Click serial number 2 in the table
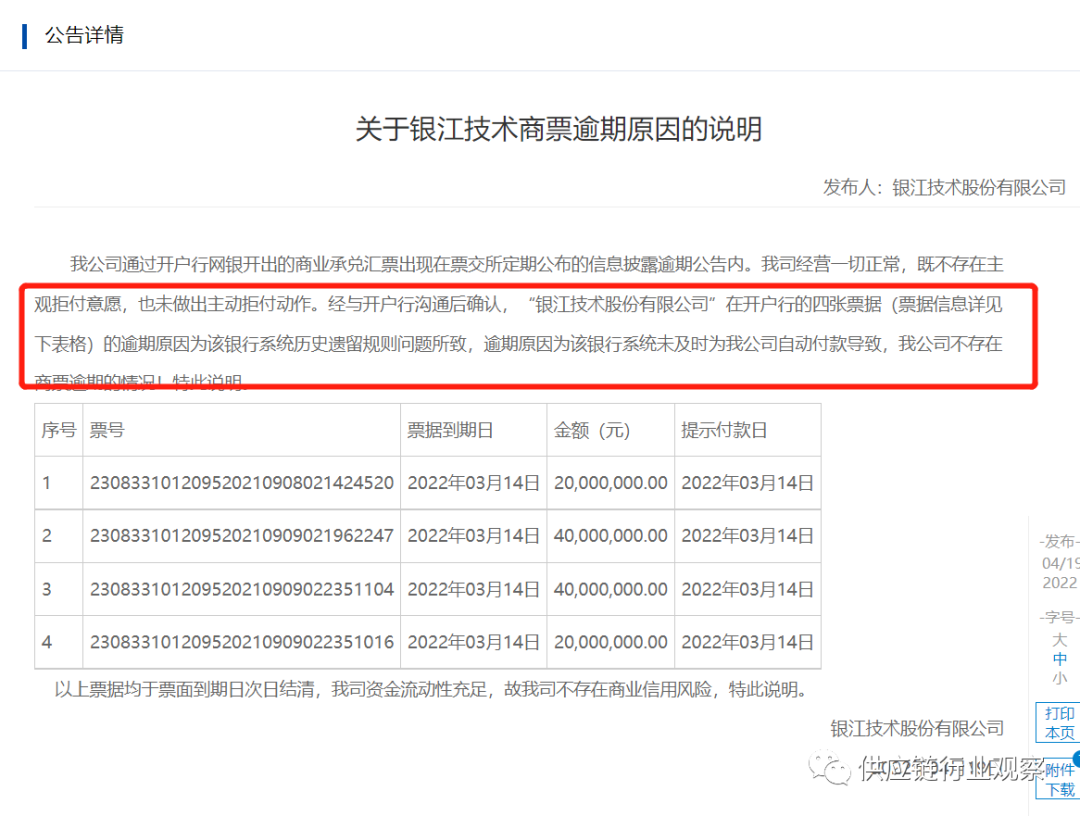The width and height of the screenshot is (1080, 816). tap(46, 536)
